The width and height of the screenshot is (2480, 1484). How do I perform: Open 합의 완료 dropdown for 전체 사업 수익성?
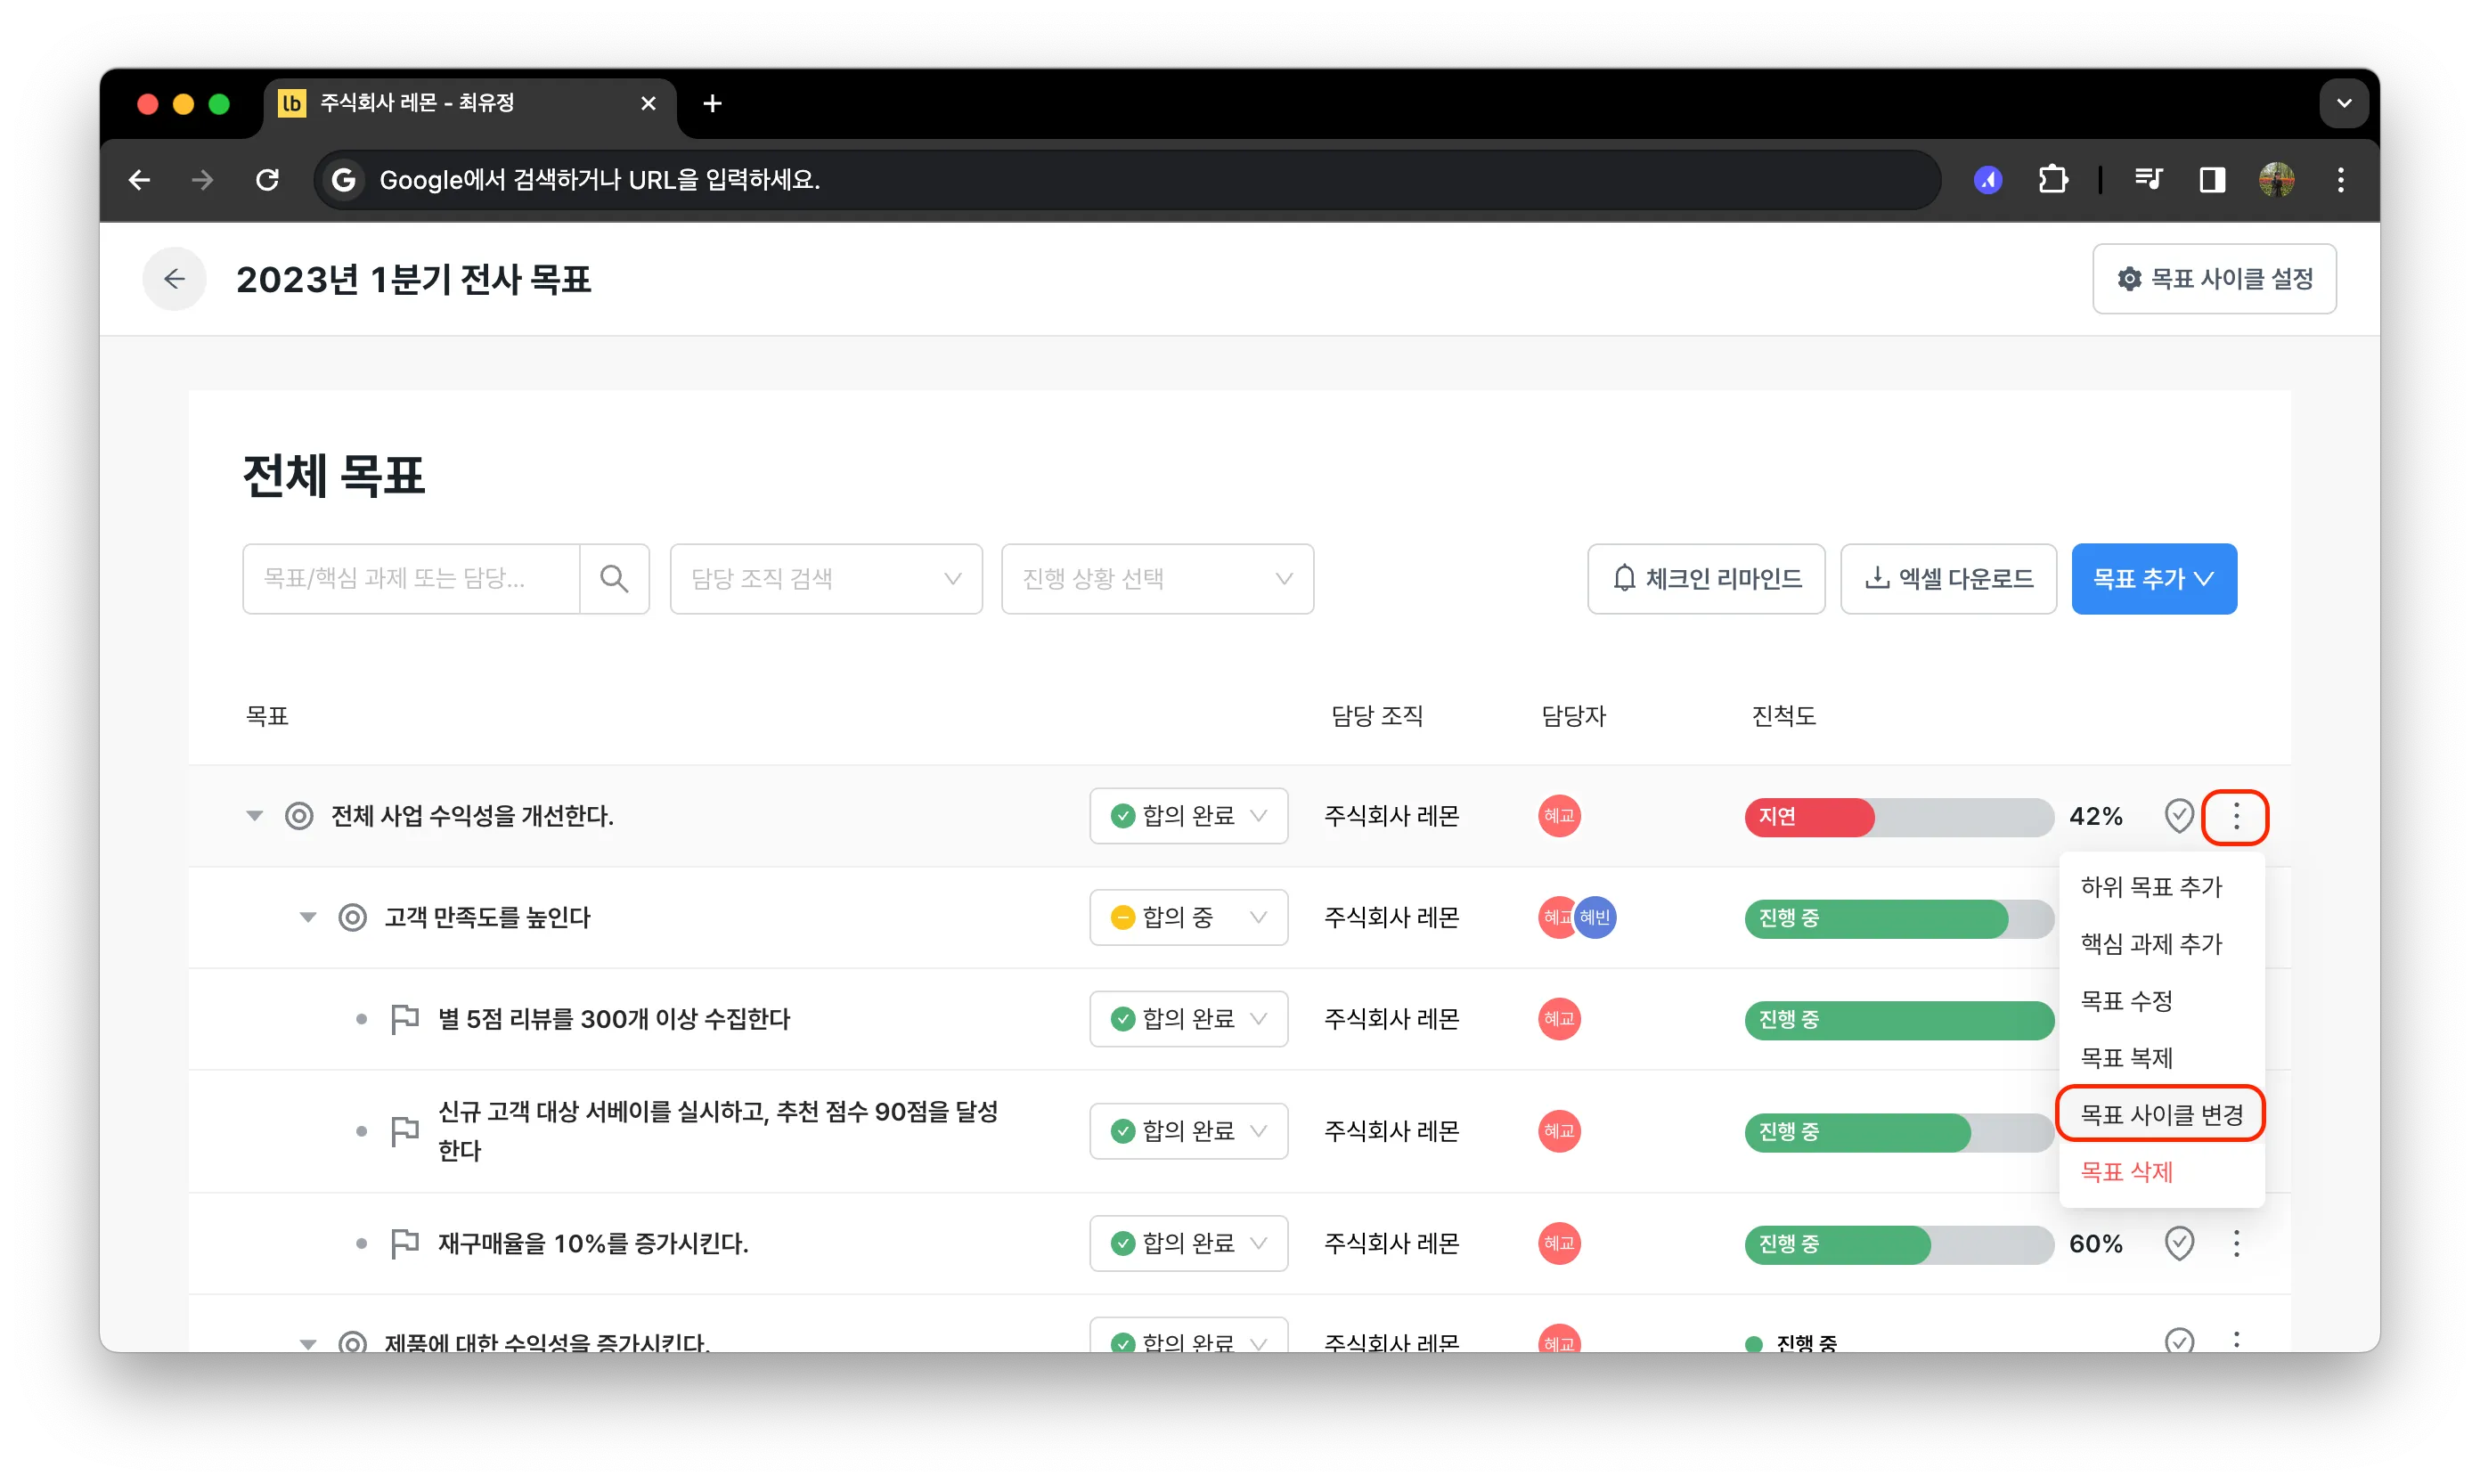click(x=1188, y=816)
